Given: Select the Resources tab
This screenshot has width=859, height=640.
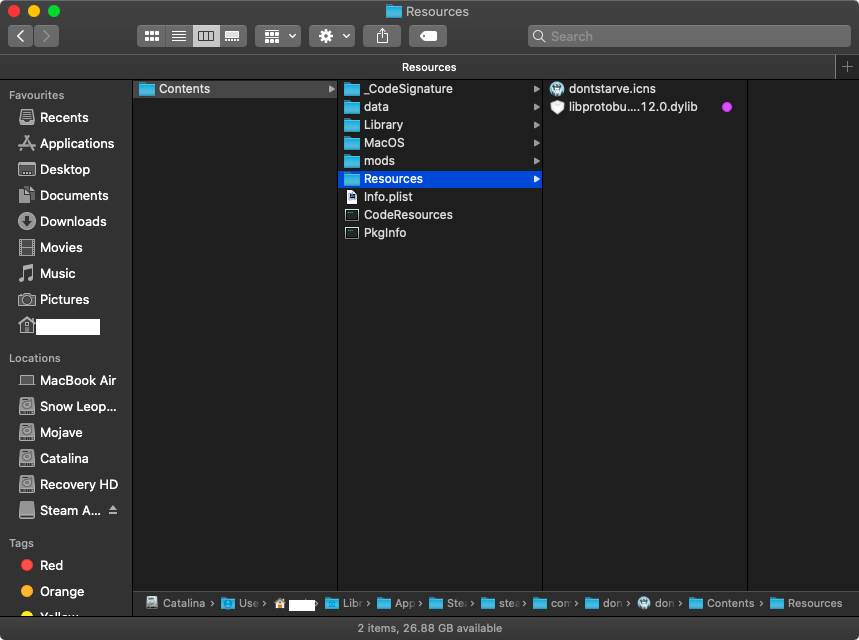Looking at the screenshot, I should (x=429, y=67).
